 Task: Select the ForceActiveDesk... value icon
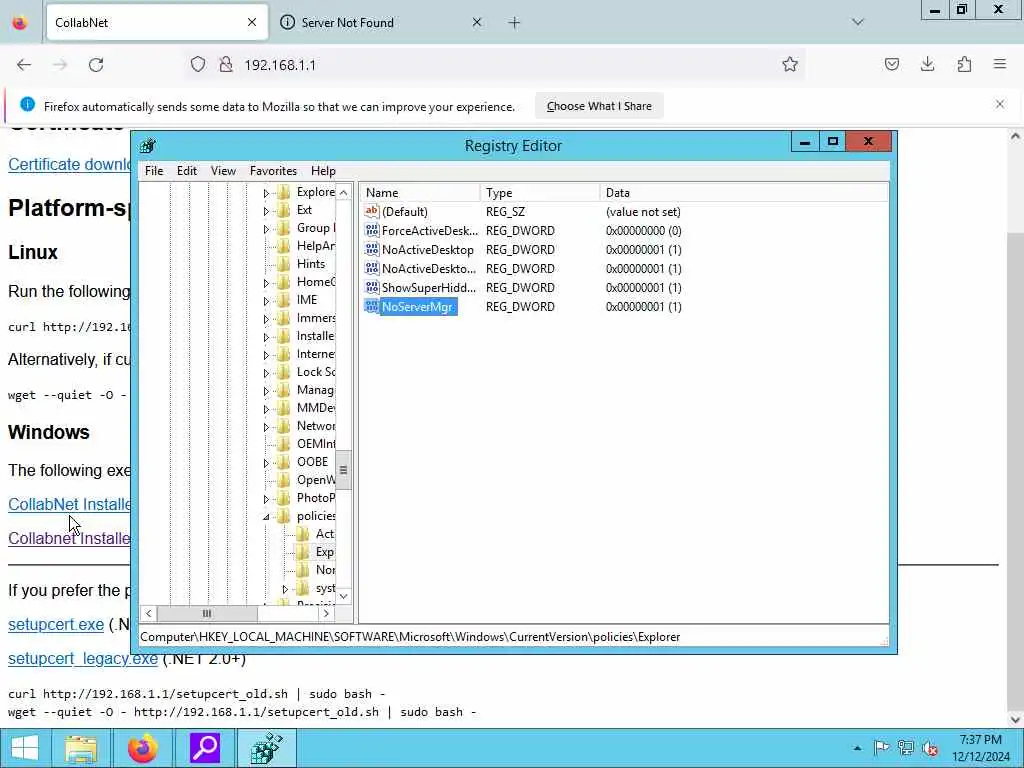[372, 230]
